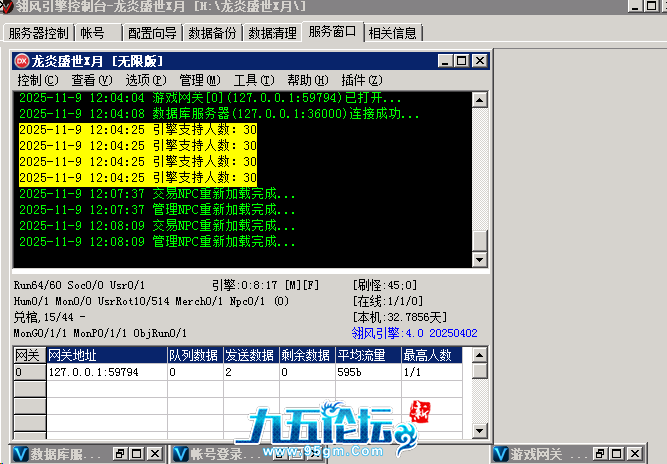Switch to the 相关信息 tab
The image size is (667, 464).
(393, 33)
